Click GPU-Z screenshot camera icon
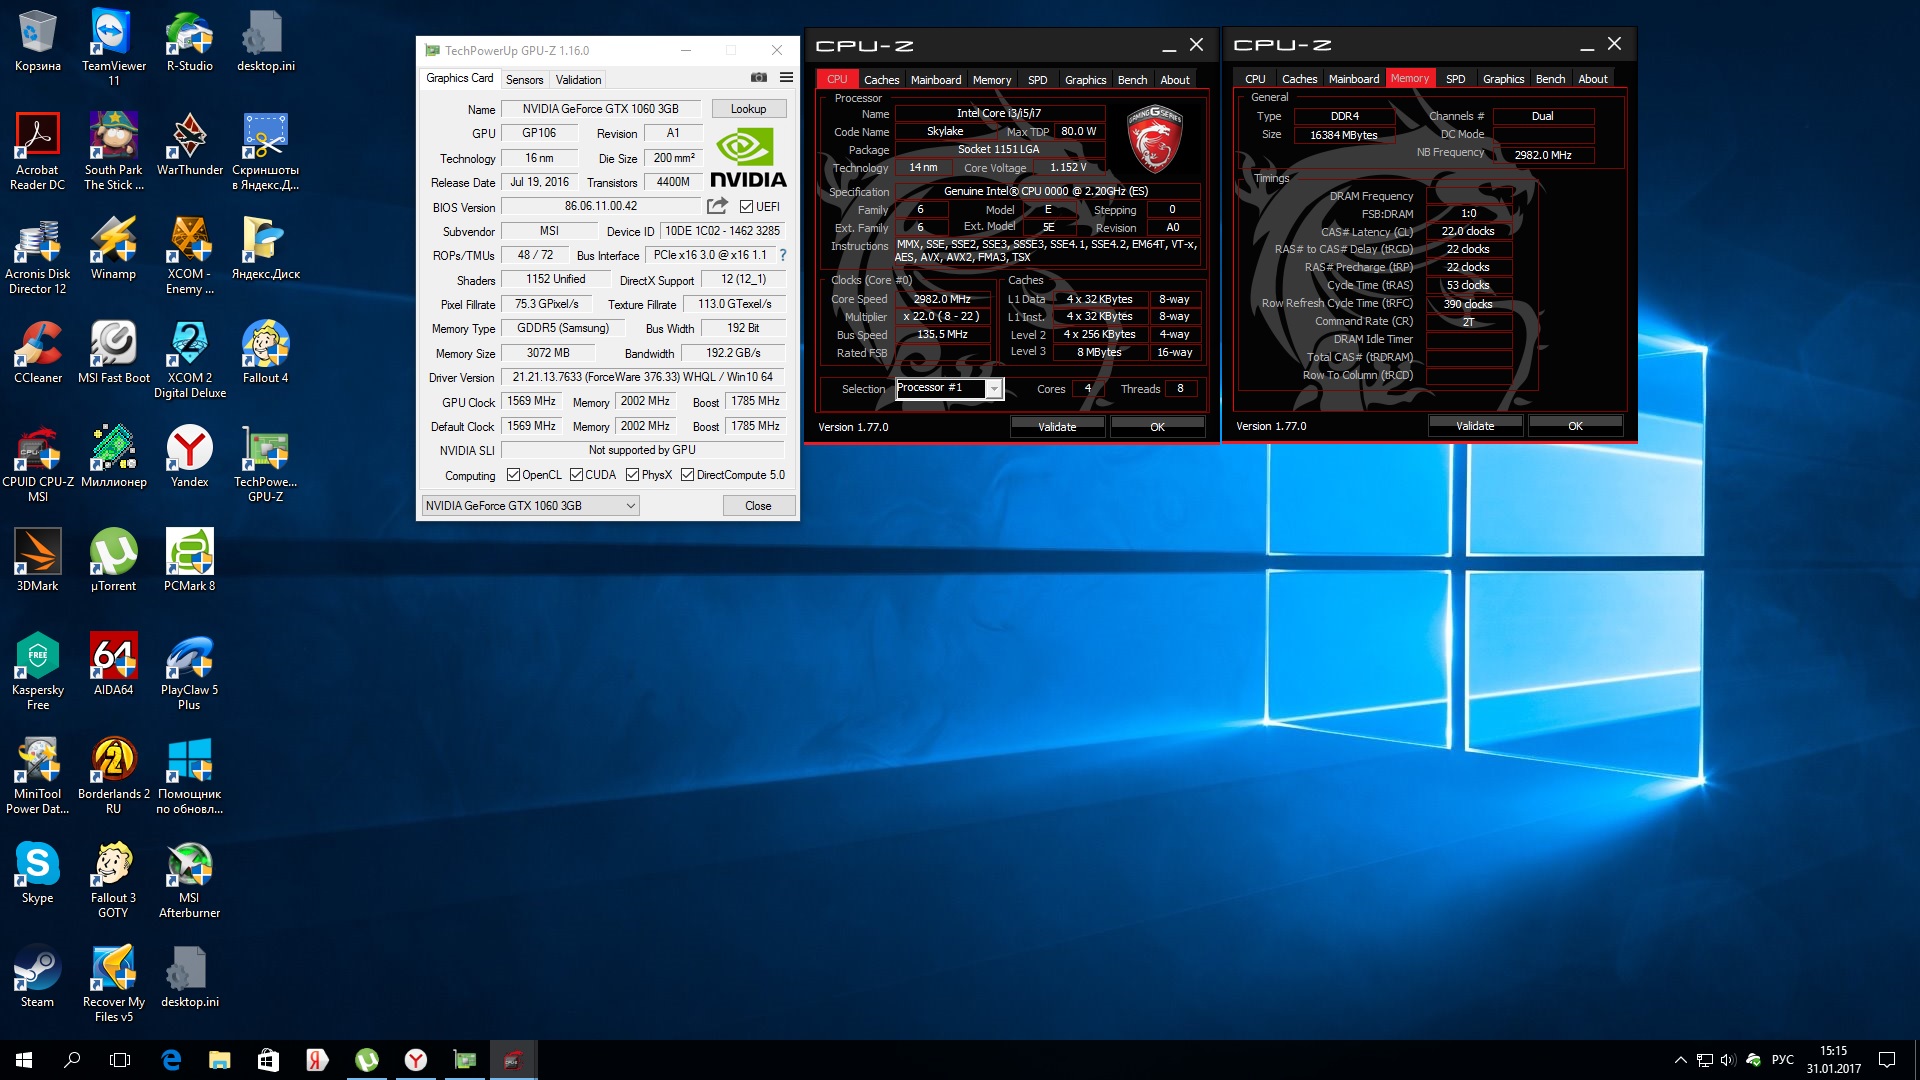The image size is (1920, 1080). pyautogui.click(x=759, y=78)
